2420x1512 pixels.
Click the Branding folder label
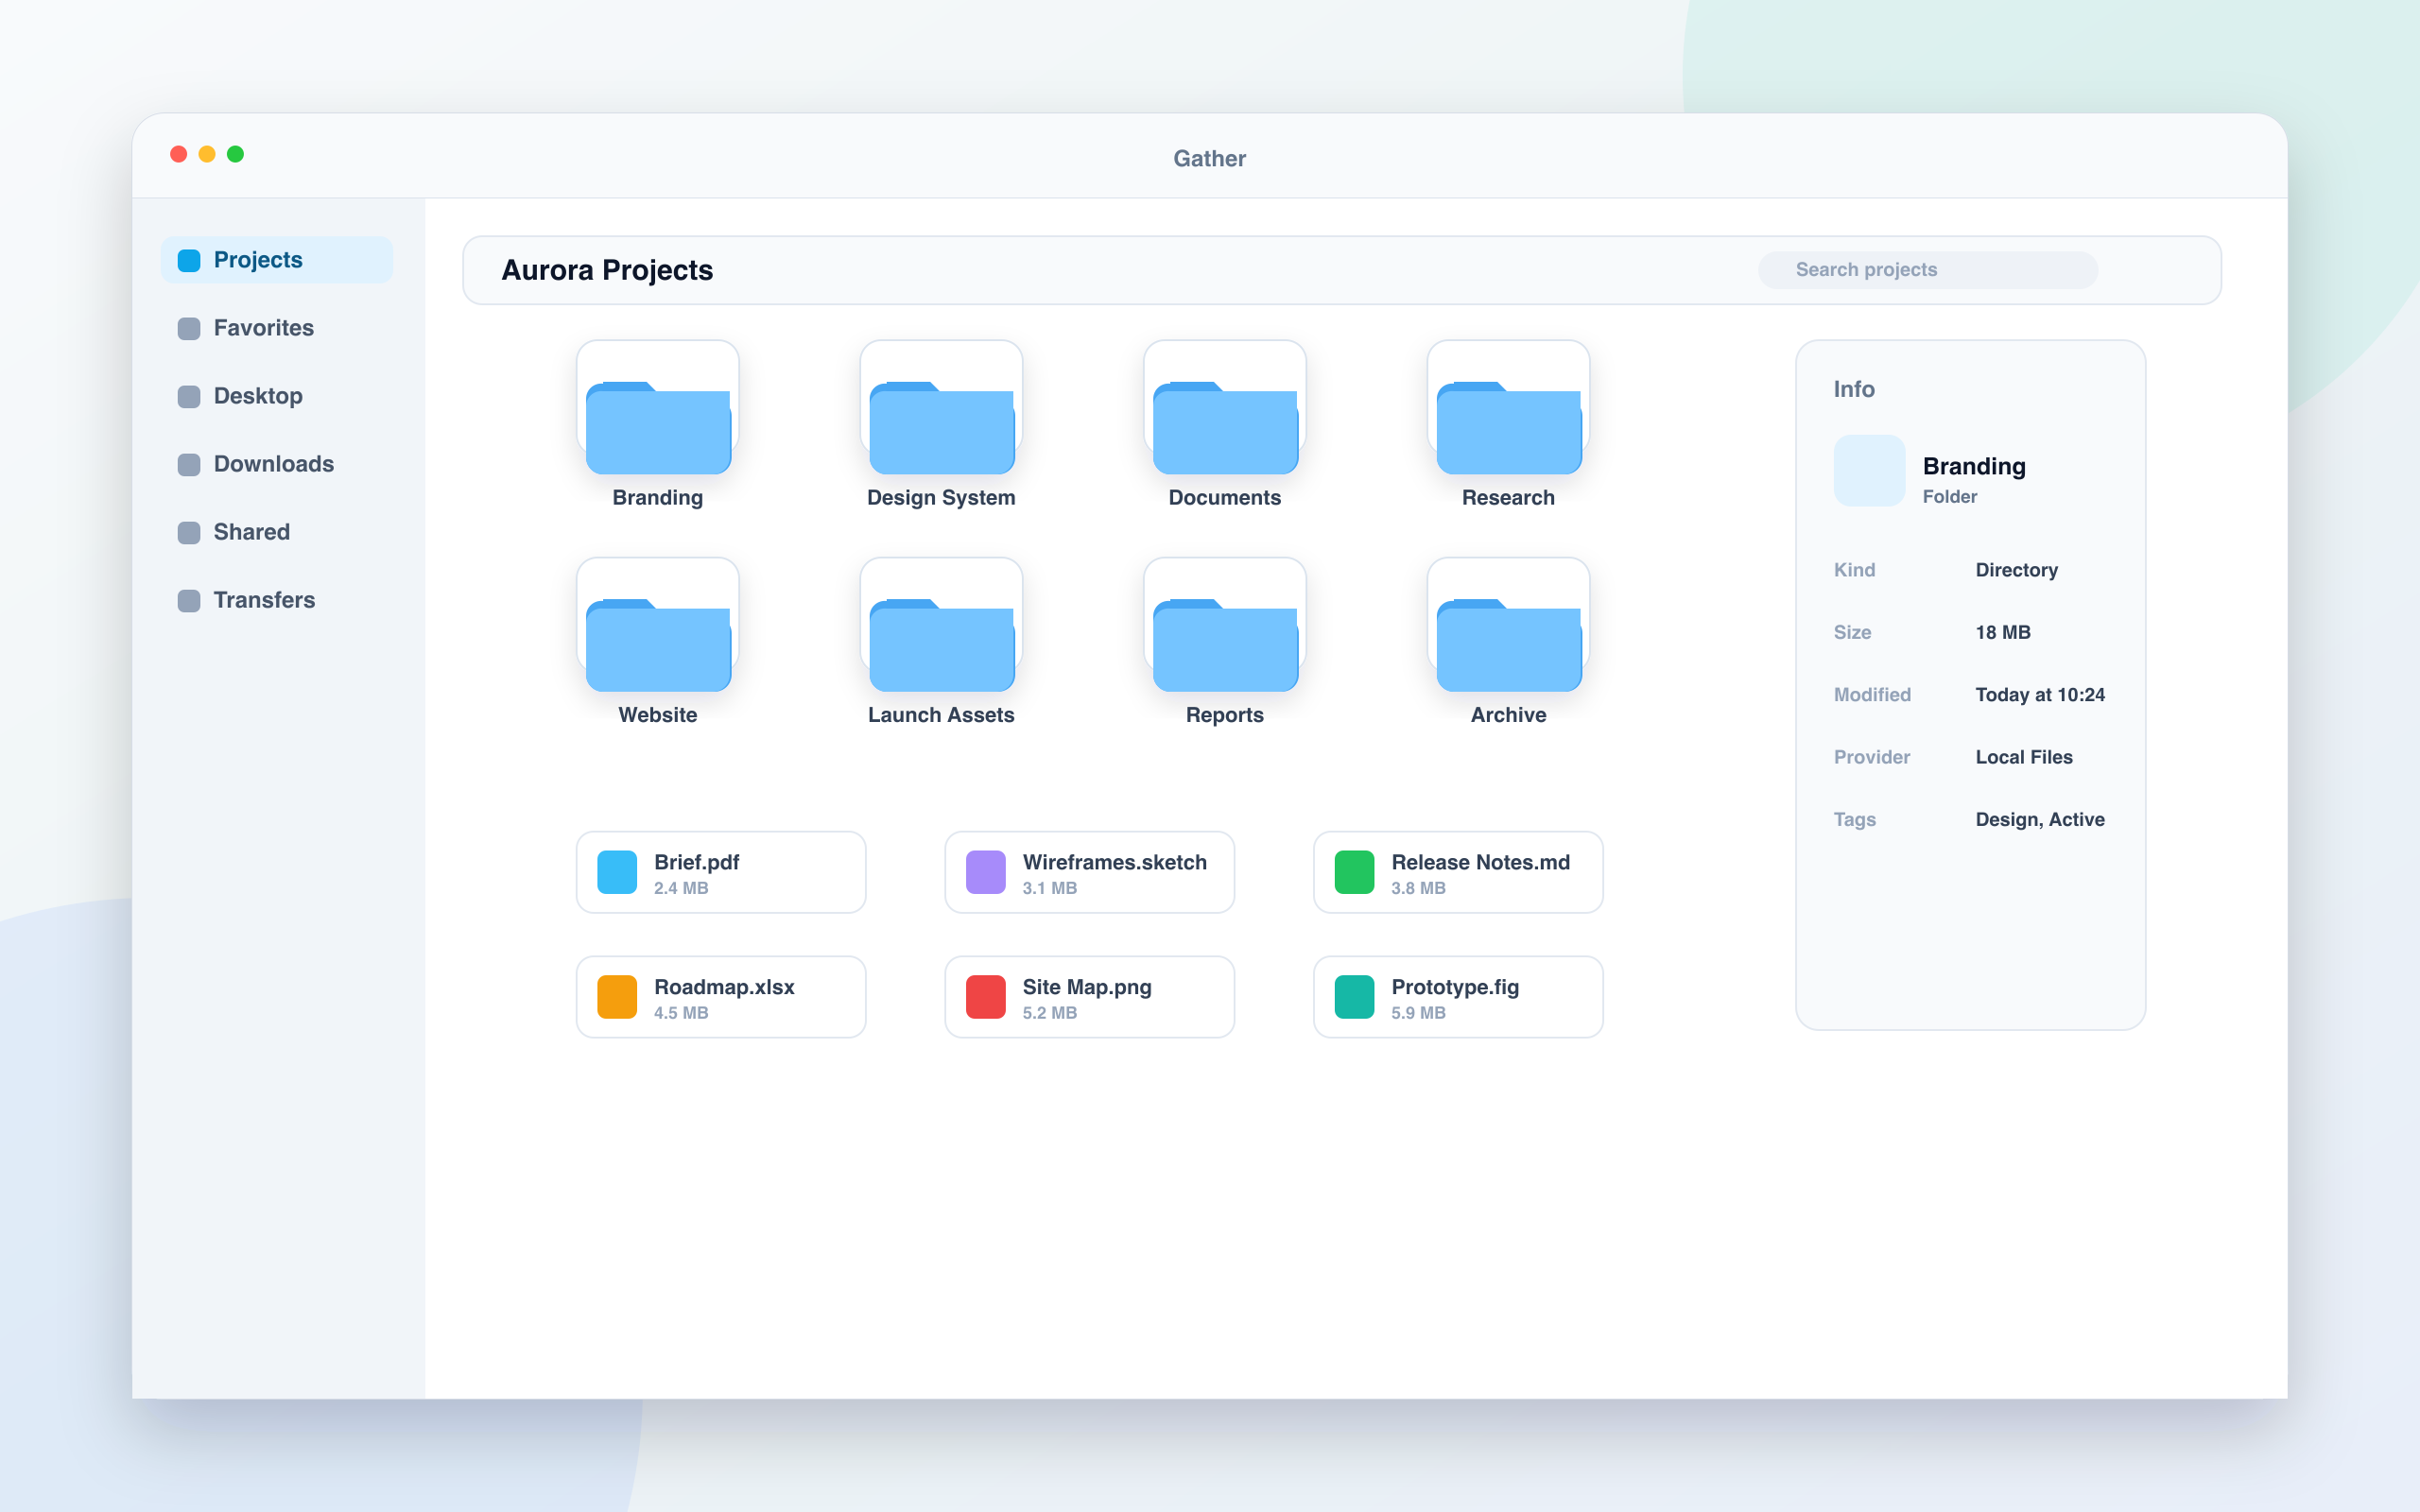coord(658,497)
